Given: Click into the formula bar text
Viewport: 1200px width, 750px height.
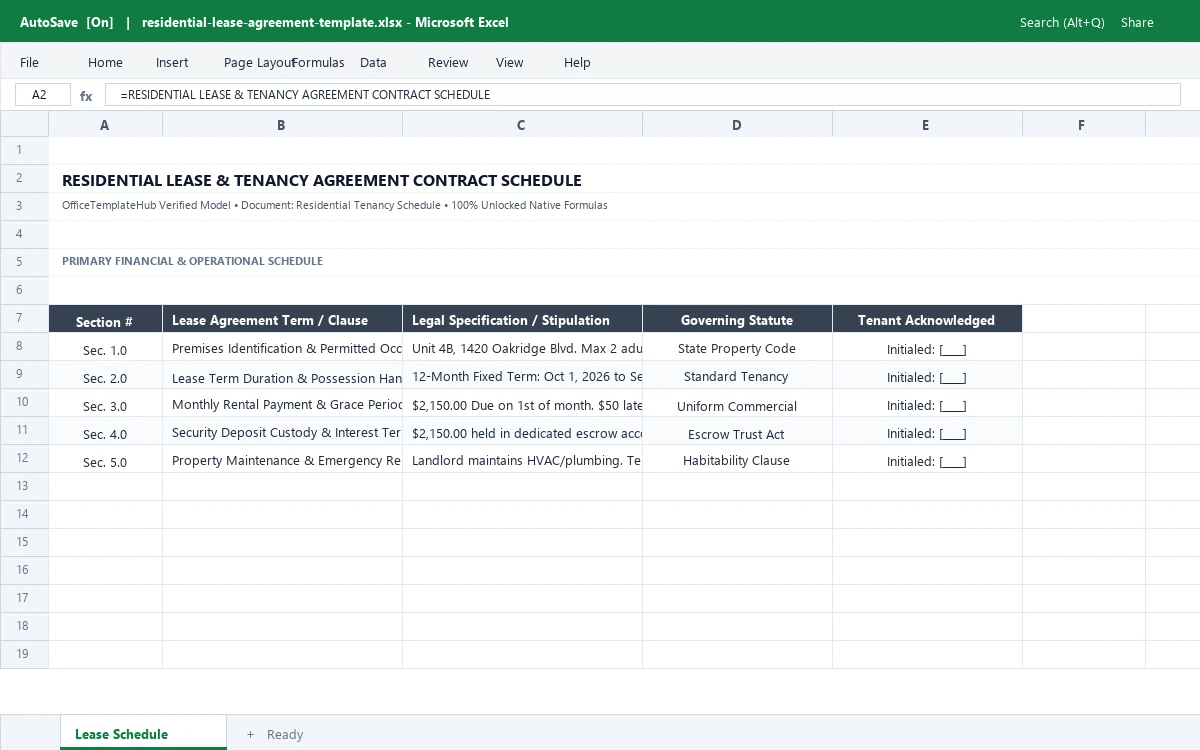Looking at the screenshot, I should pyautogui.click(x=642, y=95).
